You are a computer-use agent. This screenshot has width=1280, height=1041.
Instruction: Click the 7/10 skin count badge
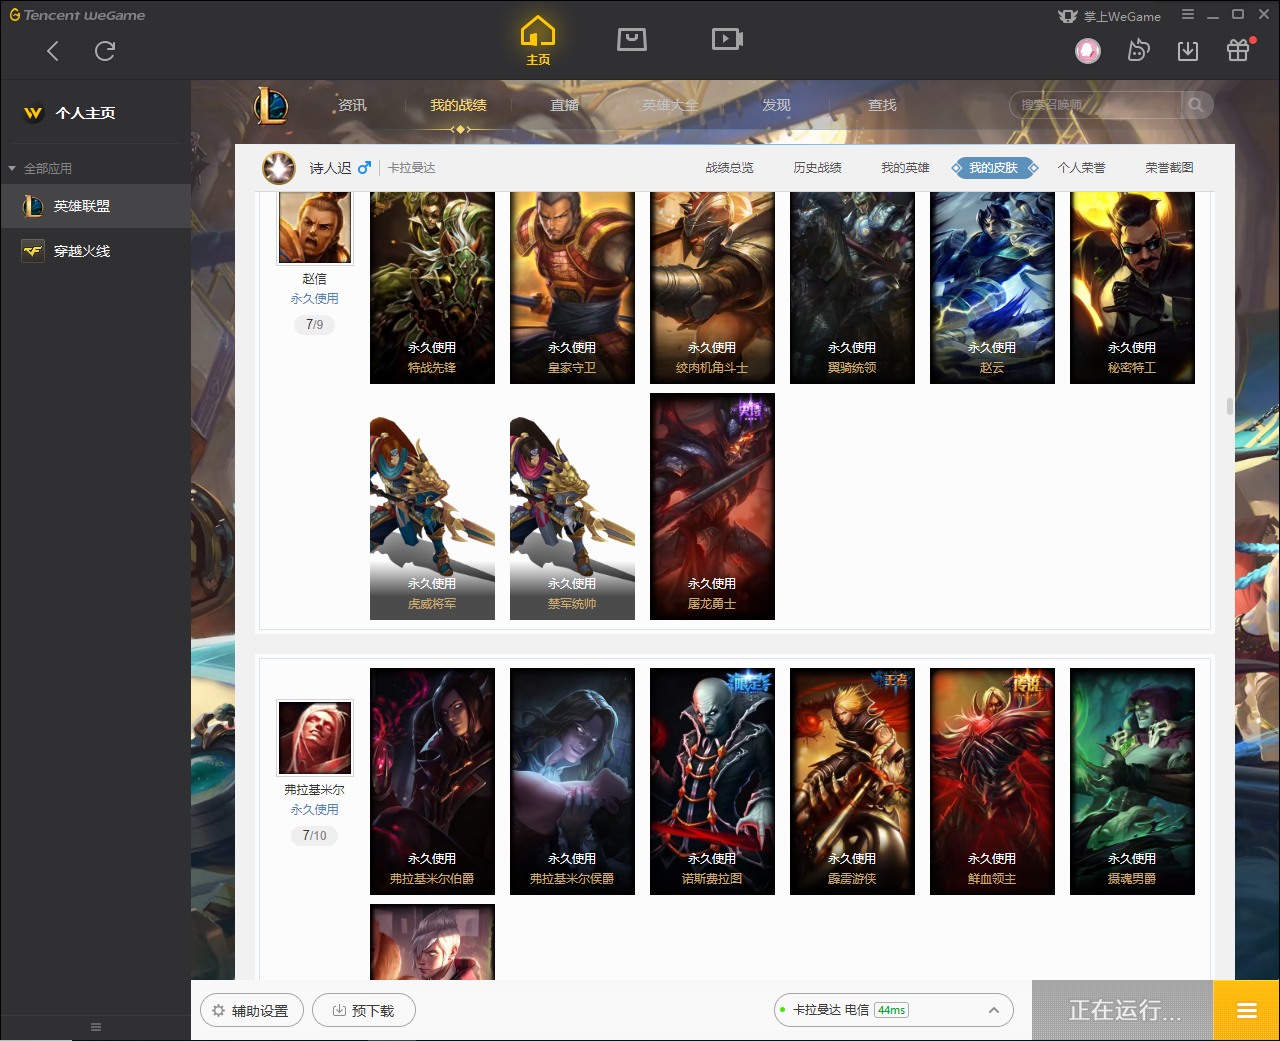coord(315,836)
